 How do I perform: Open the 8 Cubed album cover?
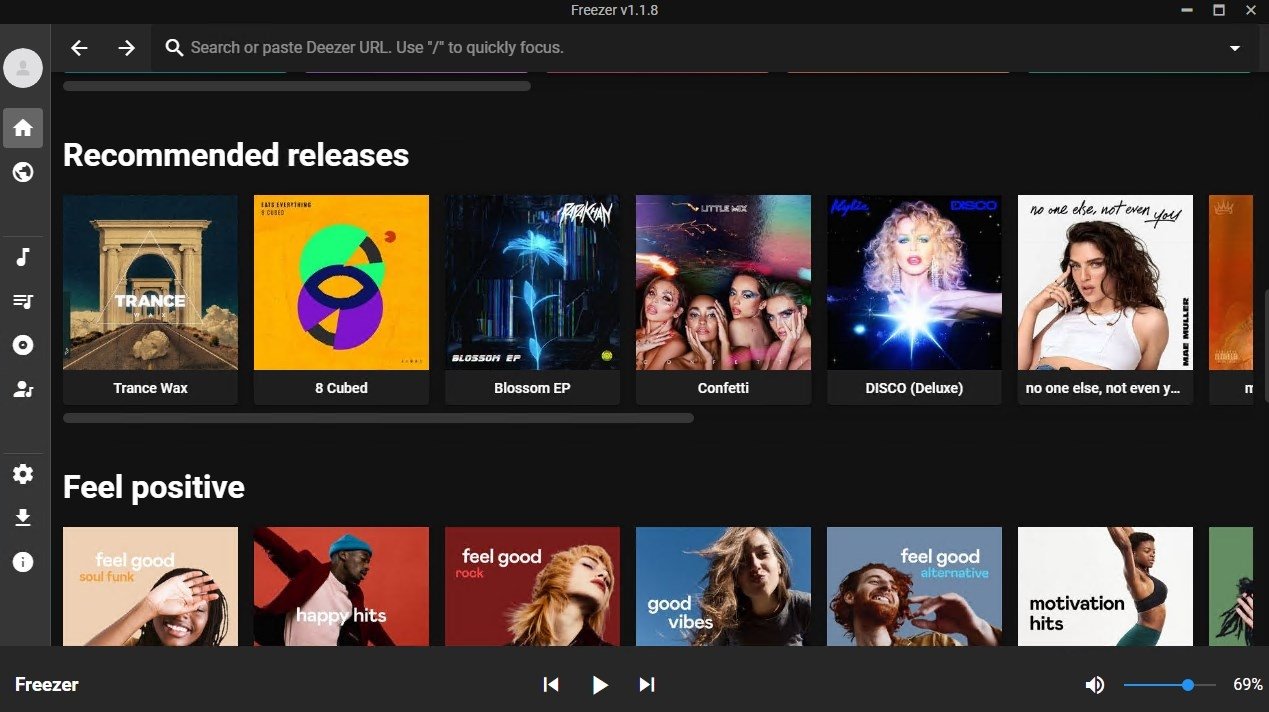tap(341, 283)
